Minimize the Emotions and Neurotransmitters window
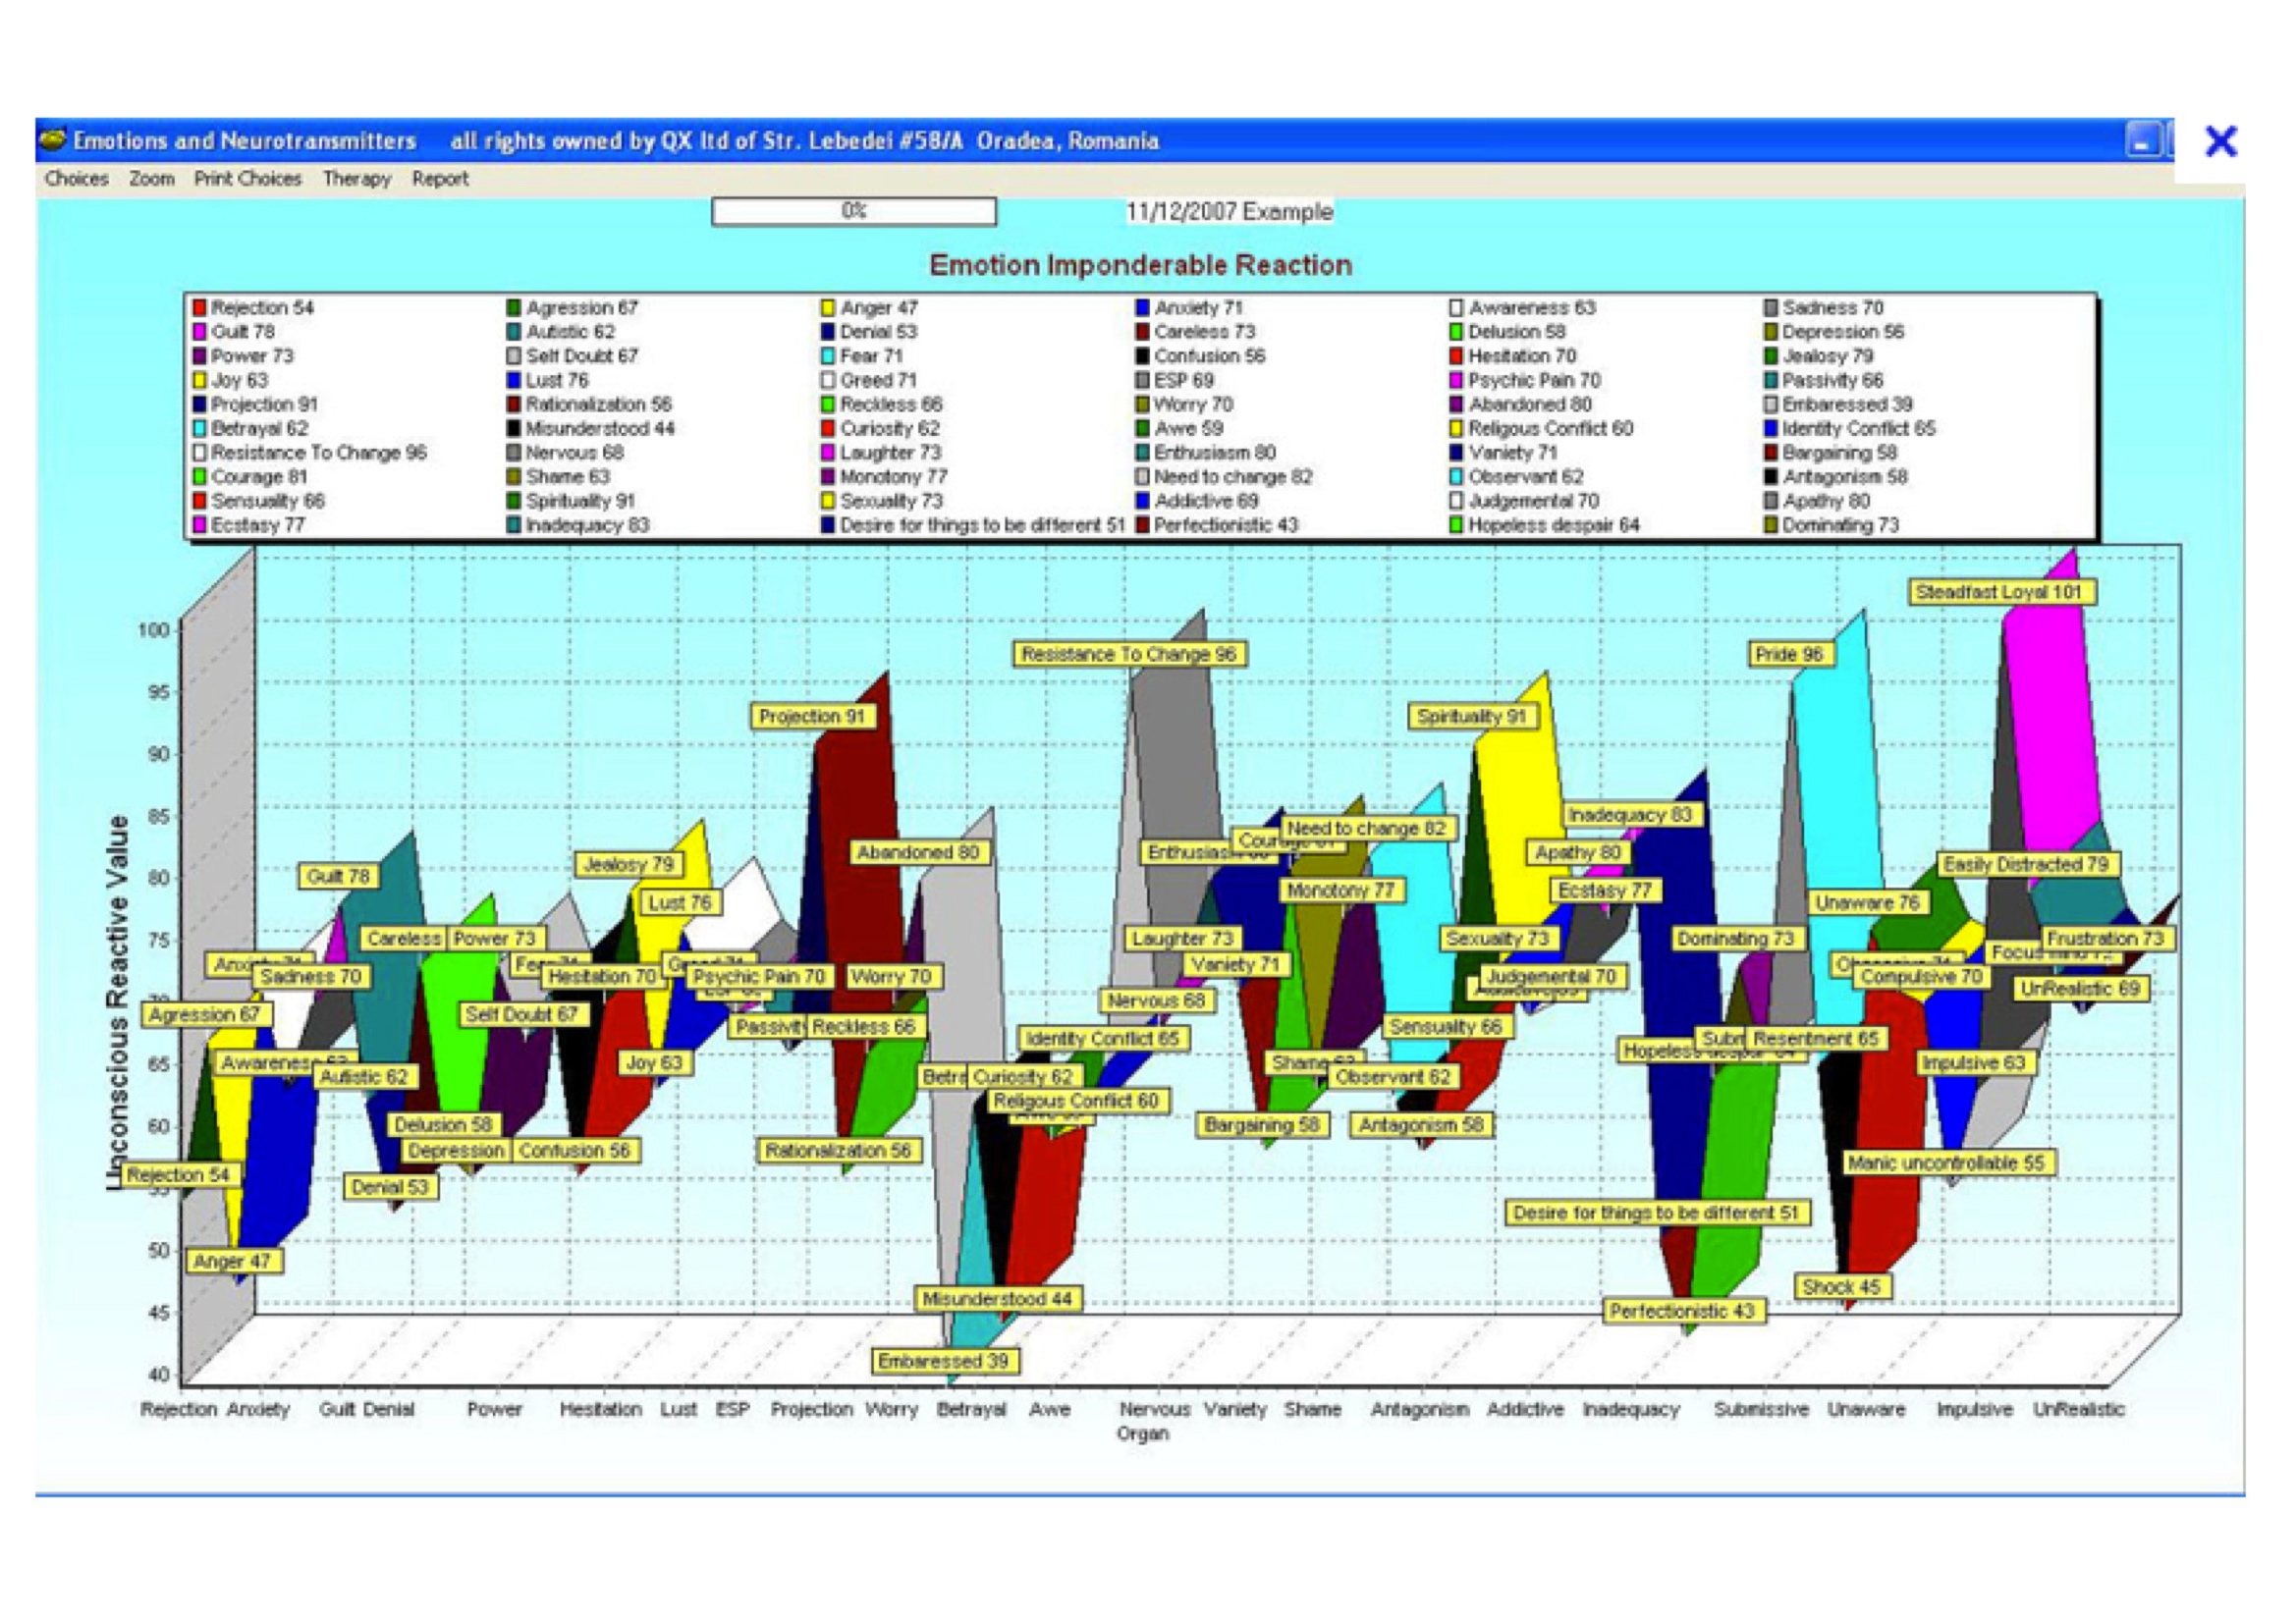The height and width of the screenshot is (1622, 2296). click(2143, 141)
